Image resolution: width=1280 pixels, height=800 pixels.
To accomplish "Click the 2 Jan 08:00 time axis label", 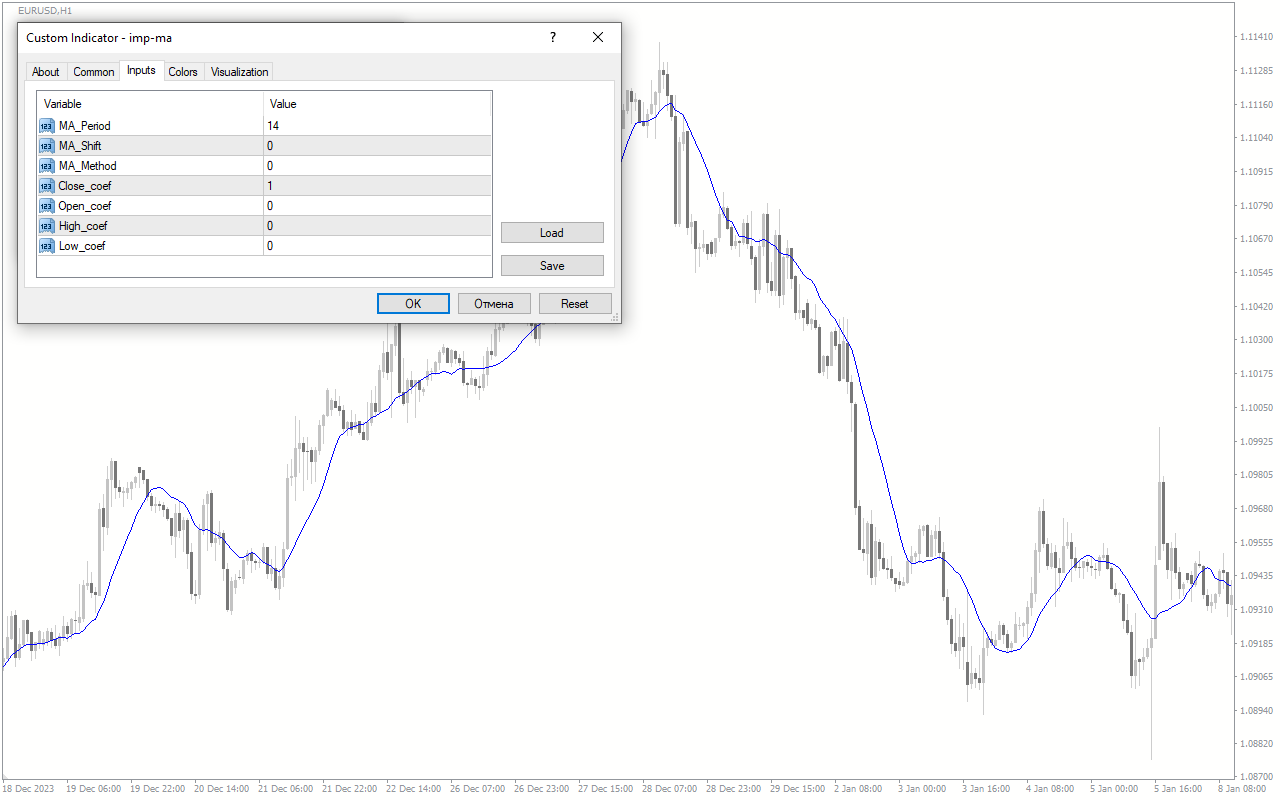I will [856, 789].
